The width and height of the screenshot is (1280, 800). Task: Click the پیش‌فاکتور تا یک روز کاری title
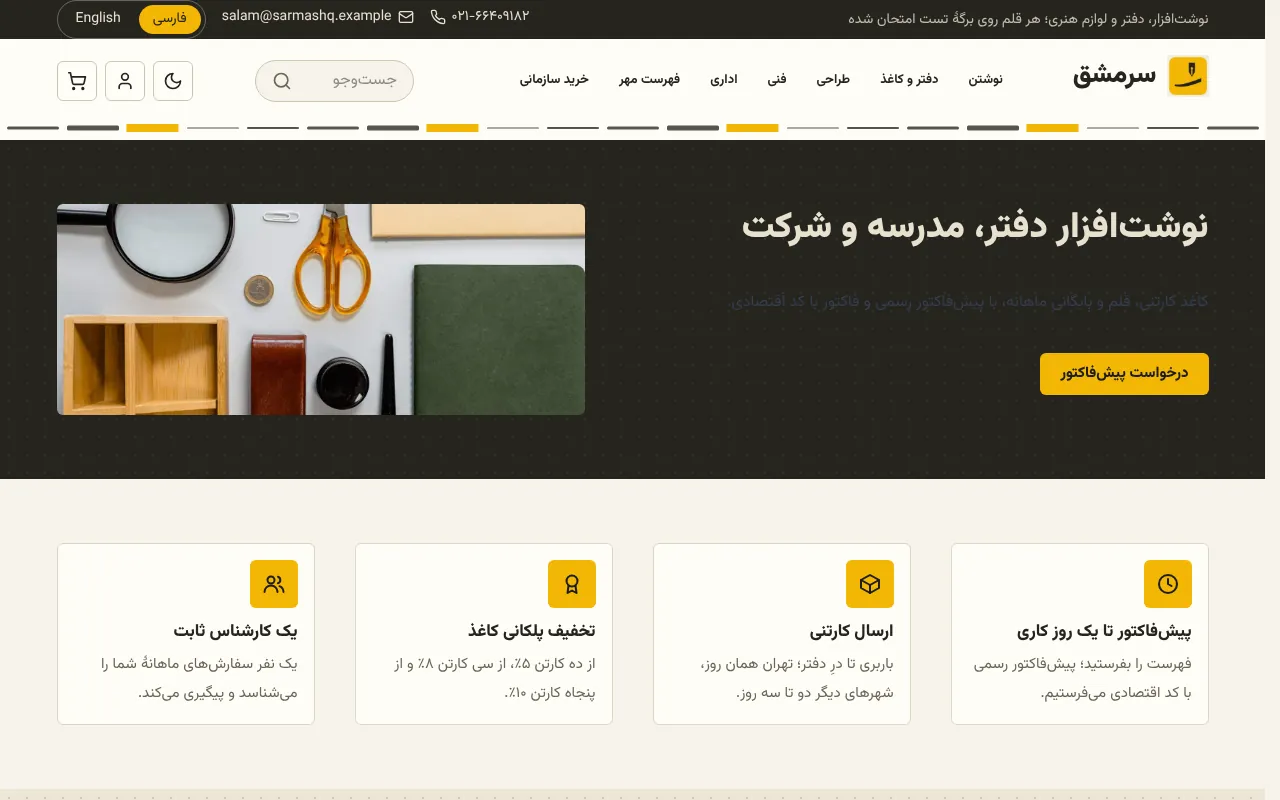pos(1104,632)
